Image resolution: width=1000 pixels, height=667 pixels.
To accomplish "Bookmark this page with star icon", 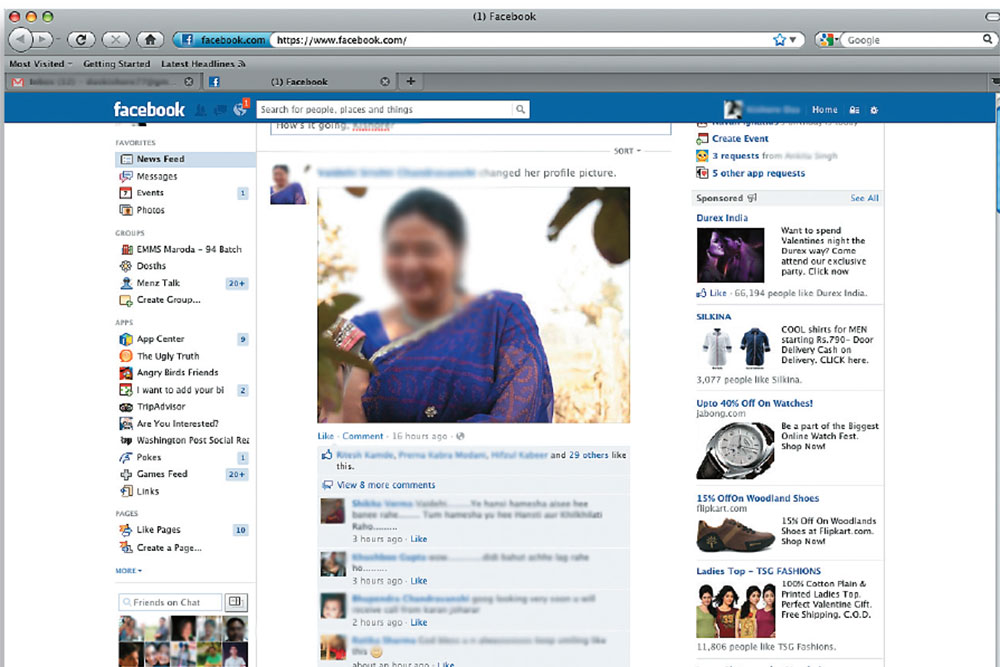I will 780,40.
